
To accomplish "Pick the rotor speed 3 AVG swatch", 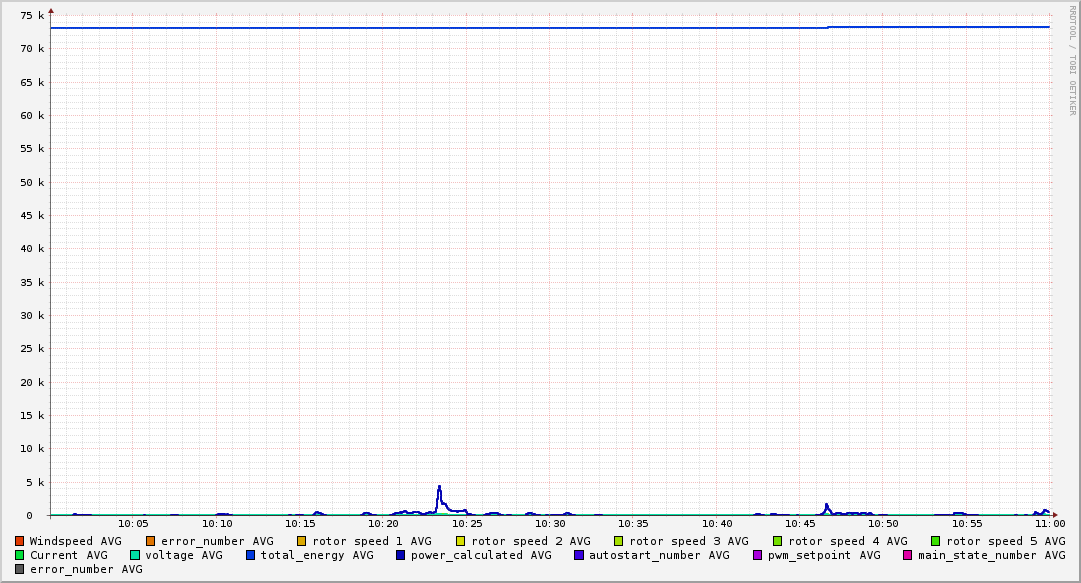I will coord(619,541).
